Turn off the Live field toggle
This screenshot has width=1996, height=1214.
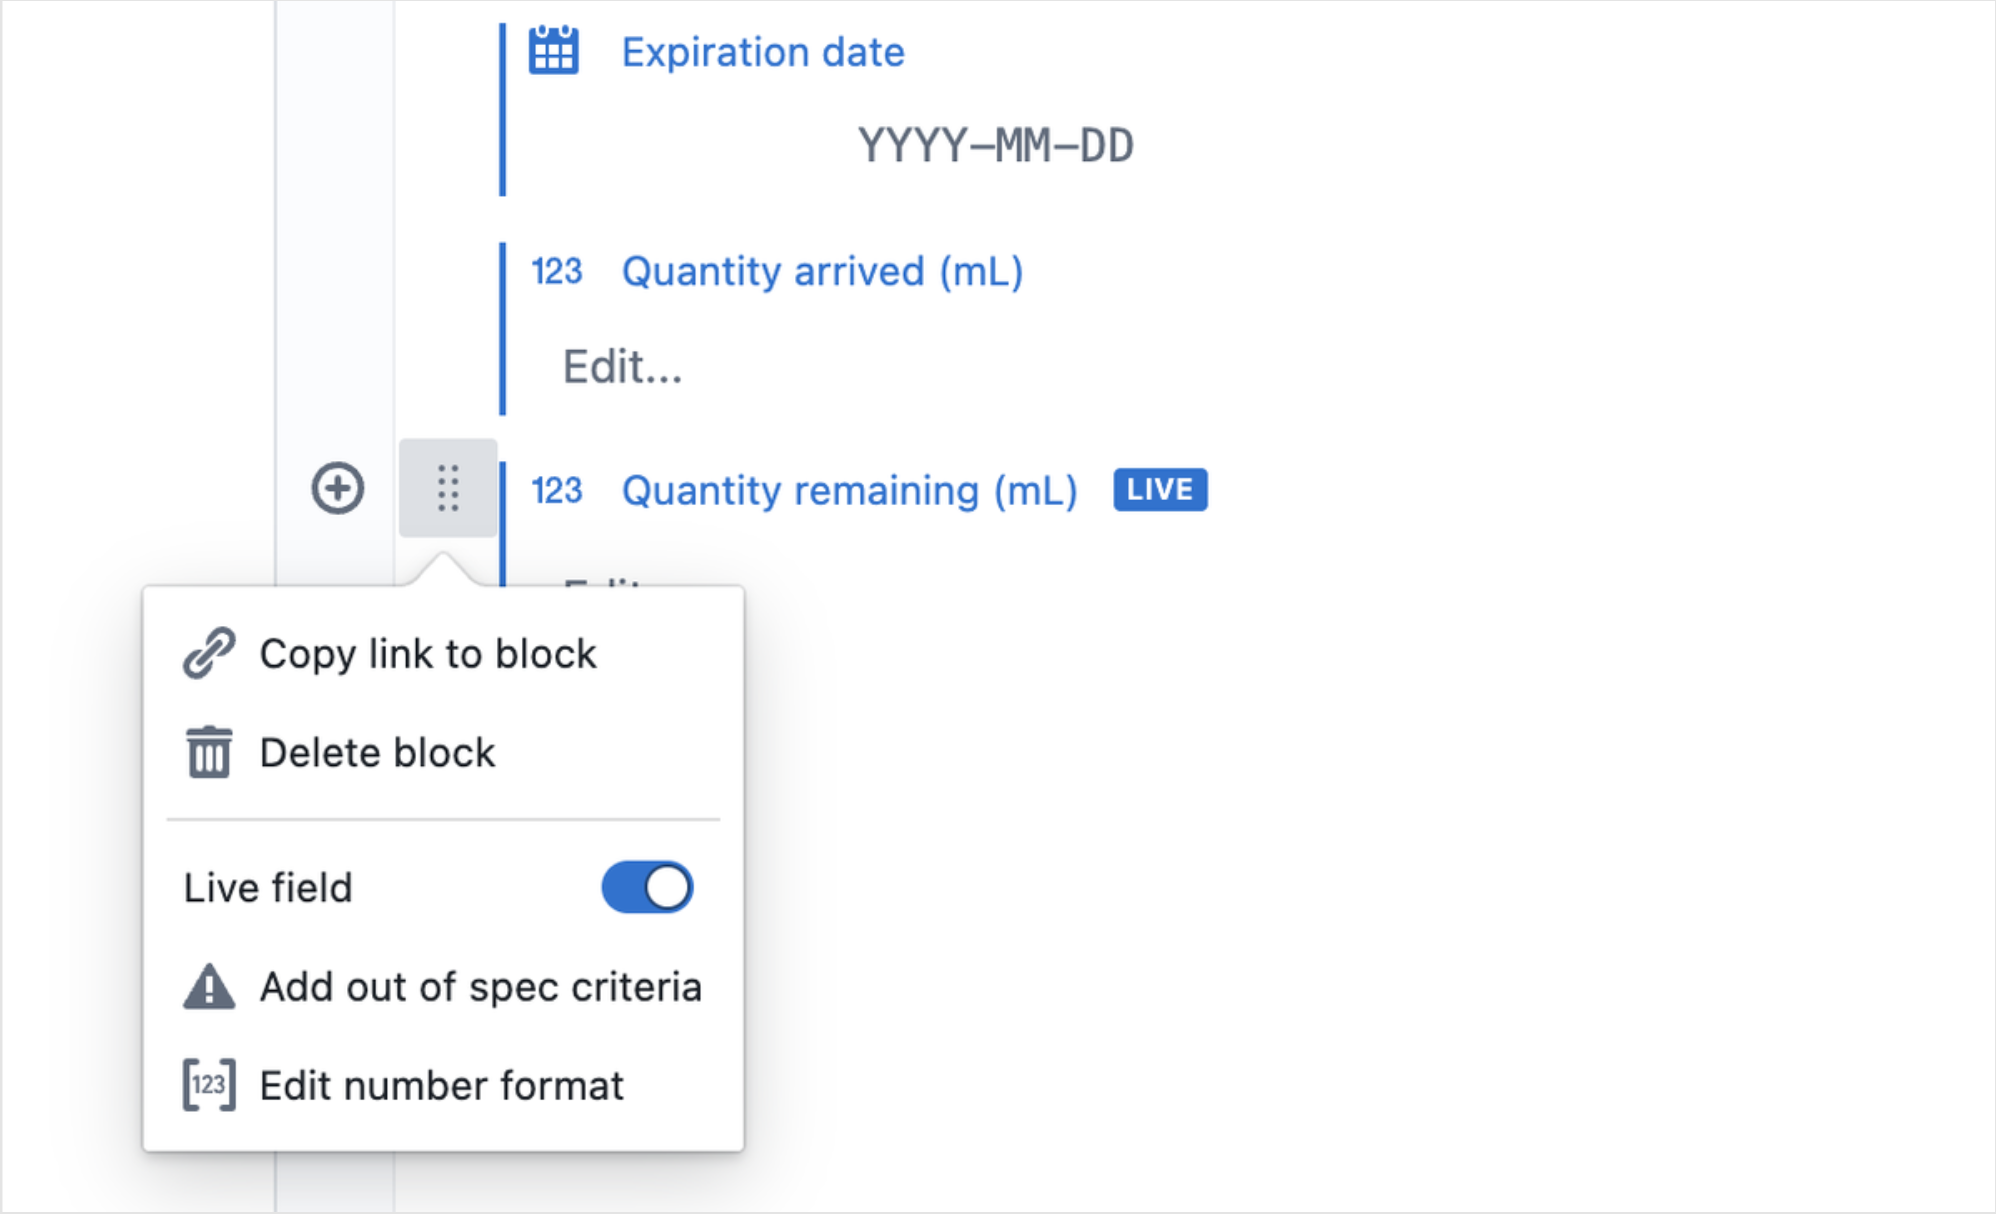[x=647, y=887]
